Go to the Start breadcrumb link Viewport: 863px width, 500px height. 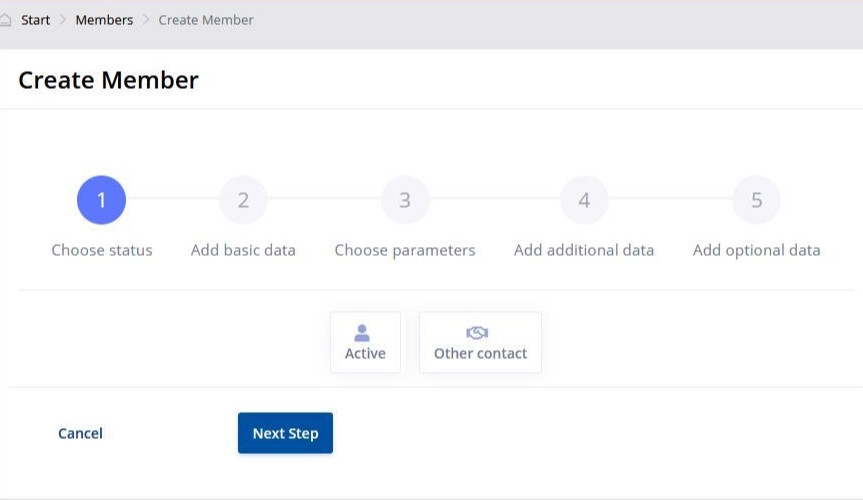click(x=36, y=20)
